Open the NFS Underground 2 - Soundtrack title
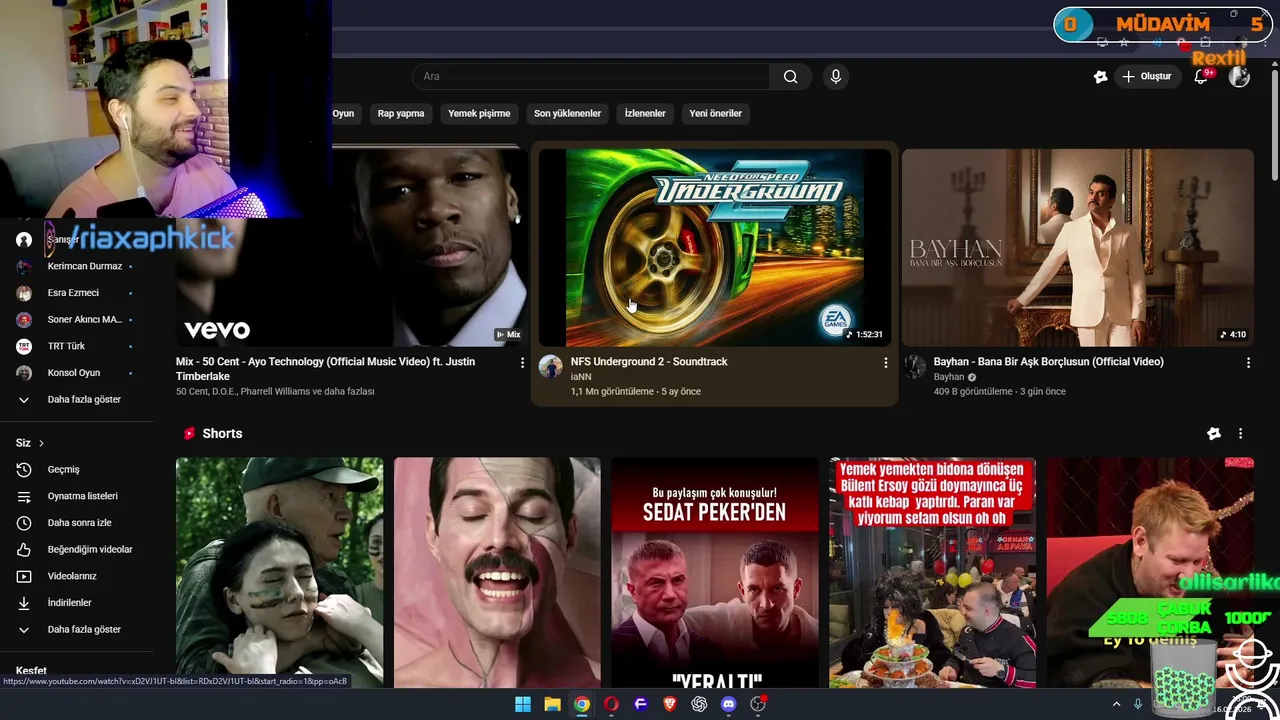Screen dimensions: 1280x720 click(x=649, y=362)
